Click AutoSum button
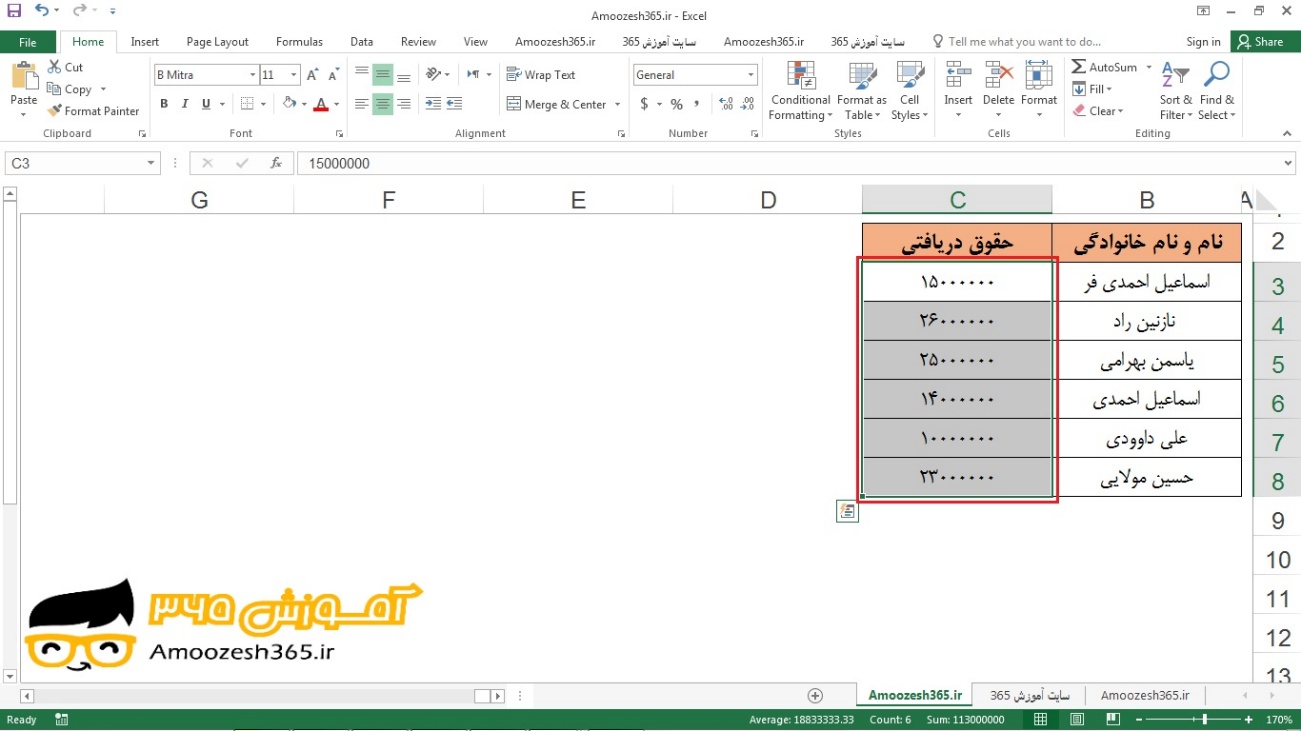 point(1105,67)
